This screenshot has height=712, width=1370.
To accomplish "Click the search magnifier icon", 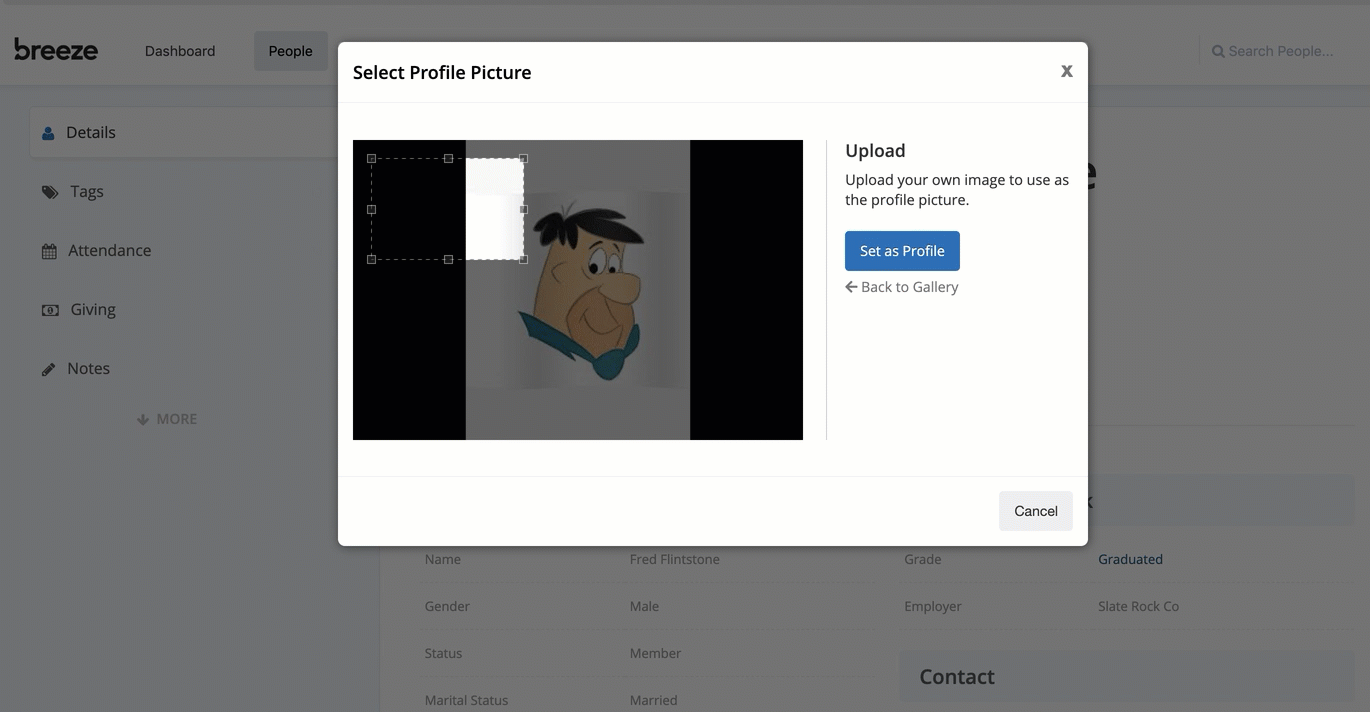I will [1218, 51].
